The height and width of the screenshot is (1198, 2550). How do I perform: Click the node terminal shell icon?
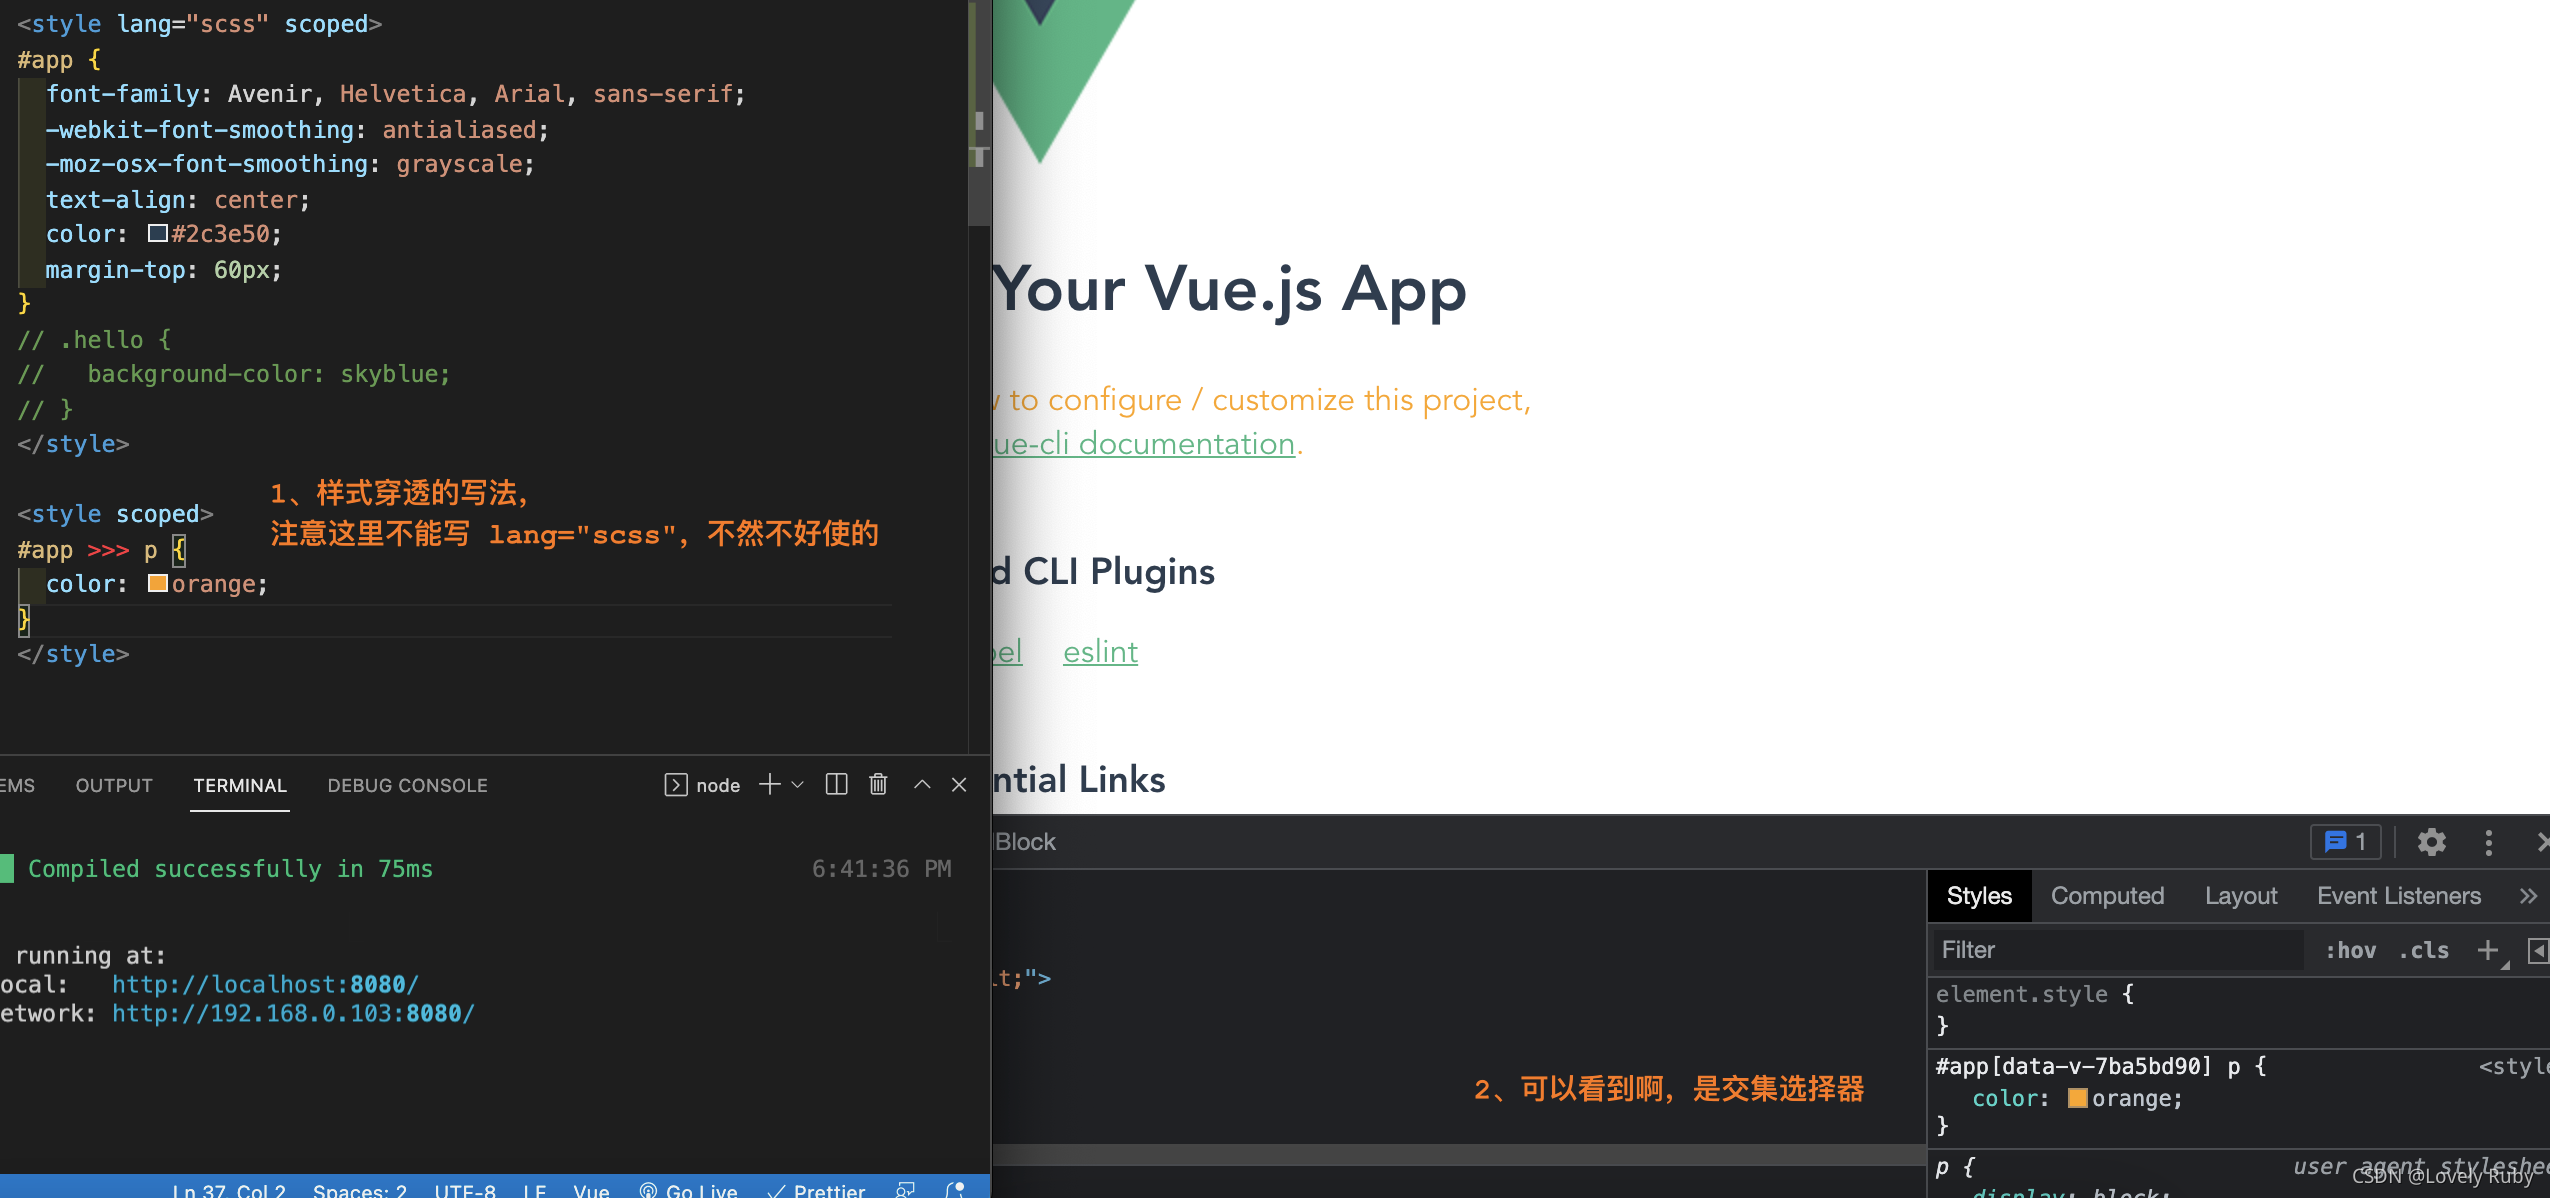click(676, 785)
